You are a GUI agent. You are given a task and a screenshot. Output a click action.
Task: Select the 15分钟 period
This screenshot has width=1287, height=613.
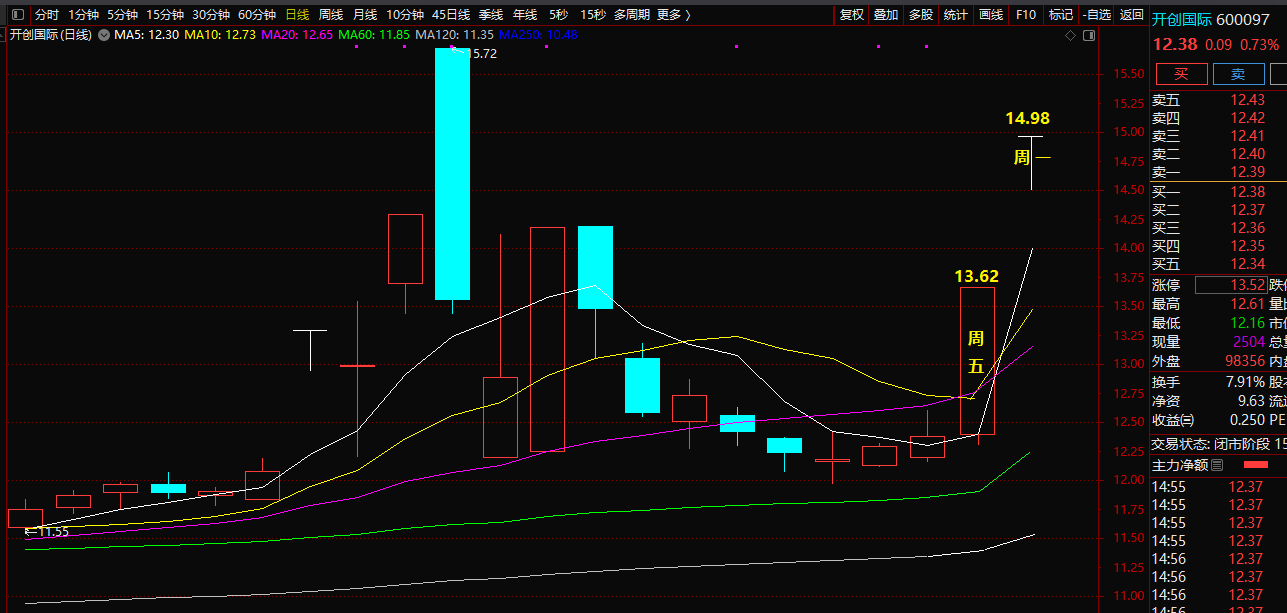point(165,15)
